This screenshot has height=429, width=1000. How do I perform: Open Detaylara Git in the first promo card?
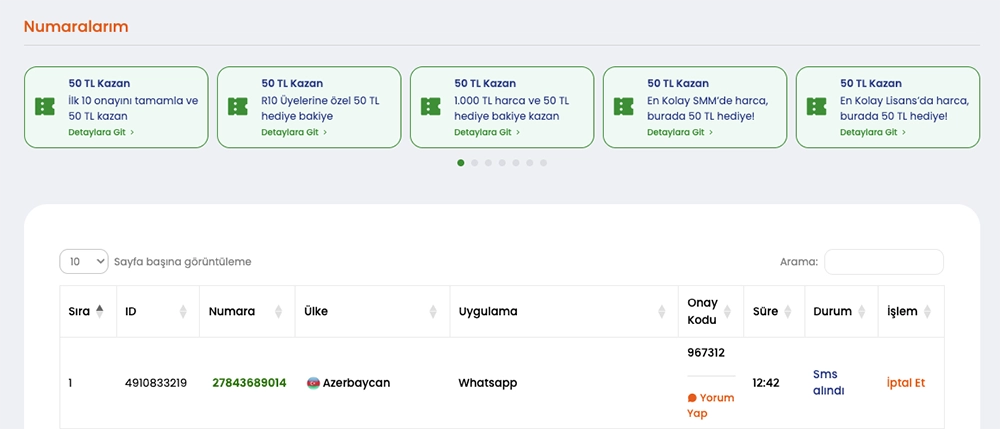pos(100,132)
